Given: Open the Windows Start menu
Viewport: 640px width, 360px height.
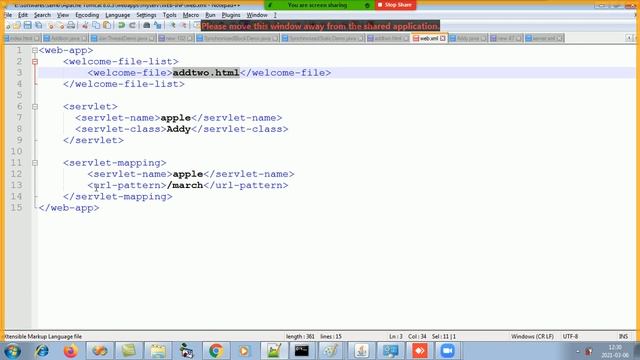Looking at the screenshot, I should click(12, 351).
